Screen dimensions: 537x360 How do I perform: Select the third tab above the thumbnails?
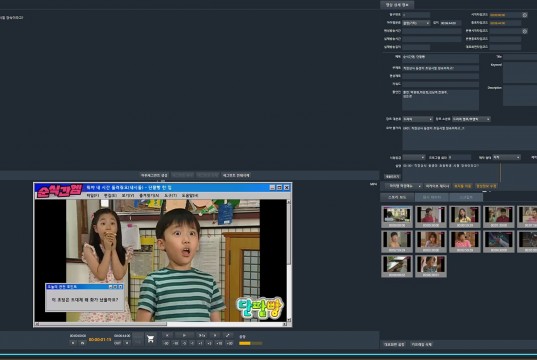pos(466,197)
